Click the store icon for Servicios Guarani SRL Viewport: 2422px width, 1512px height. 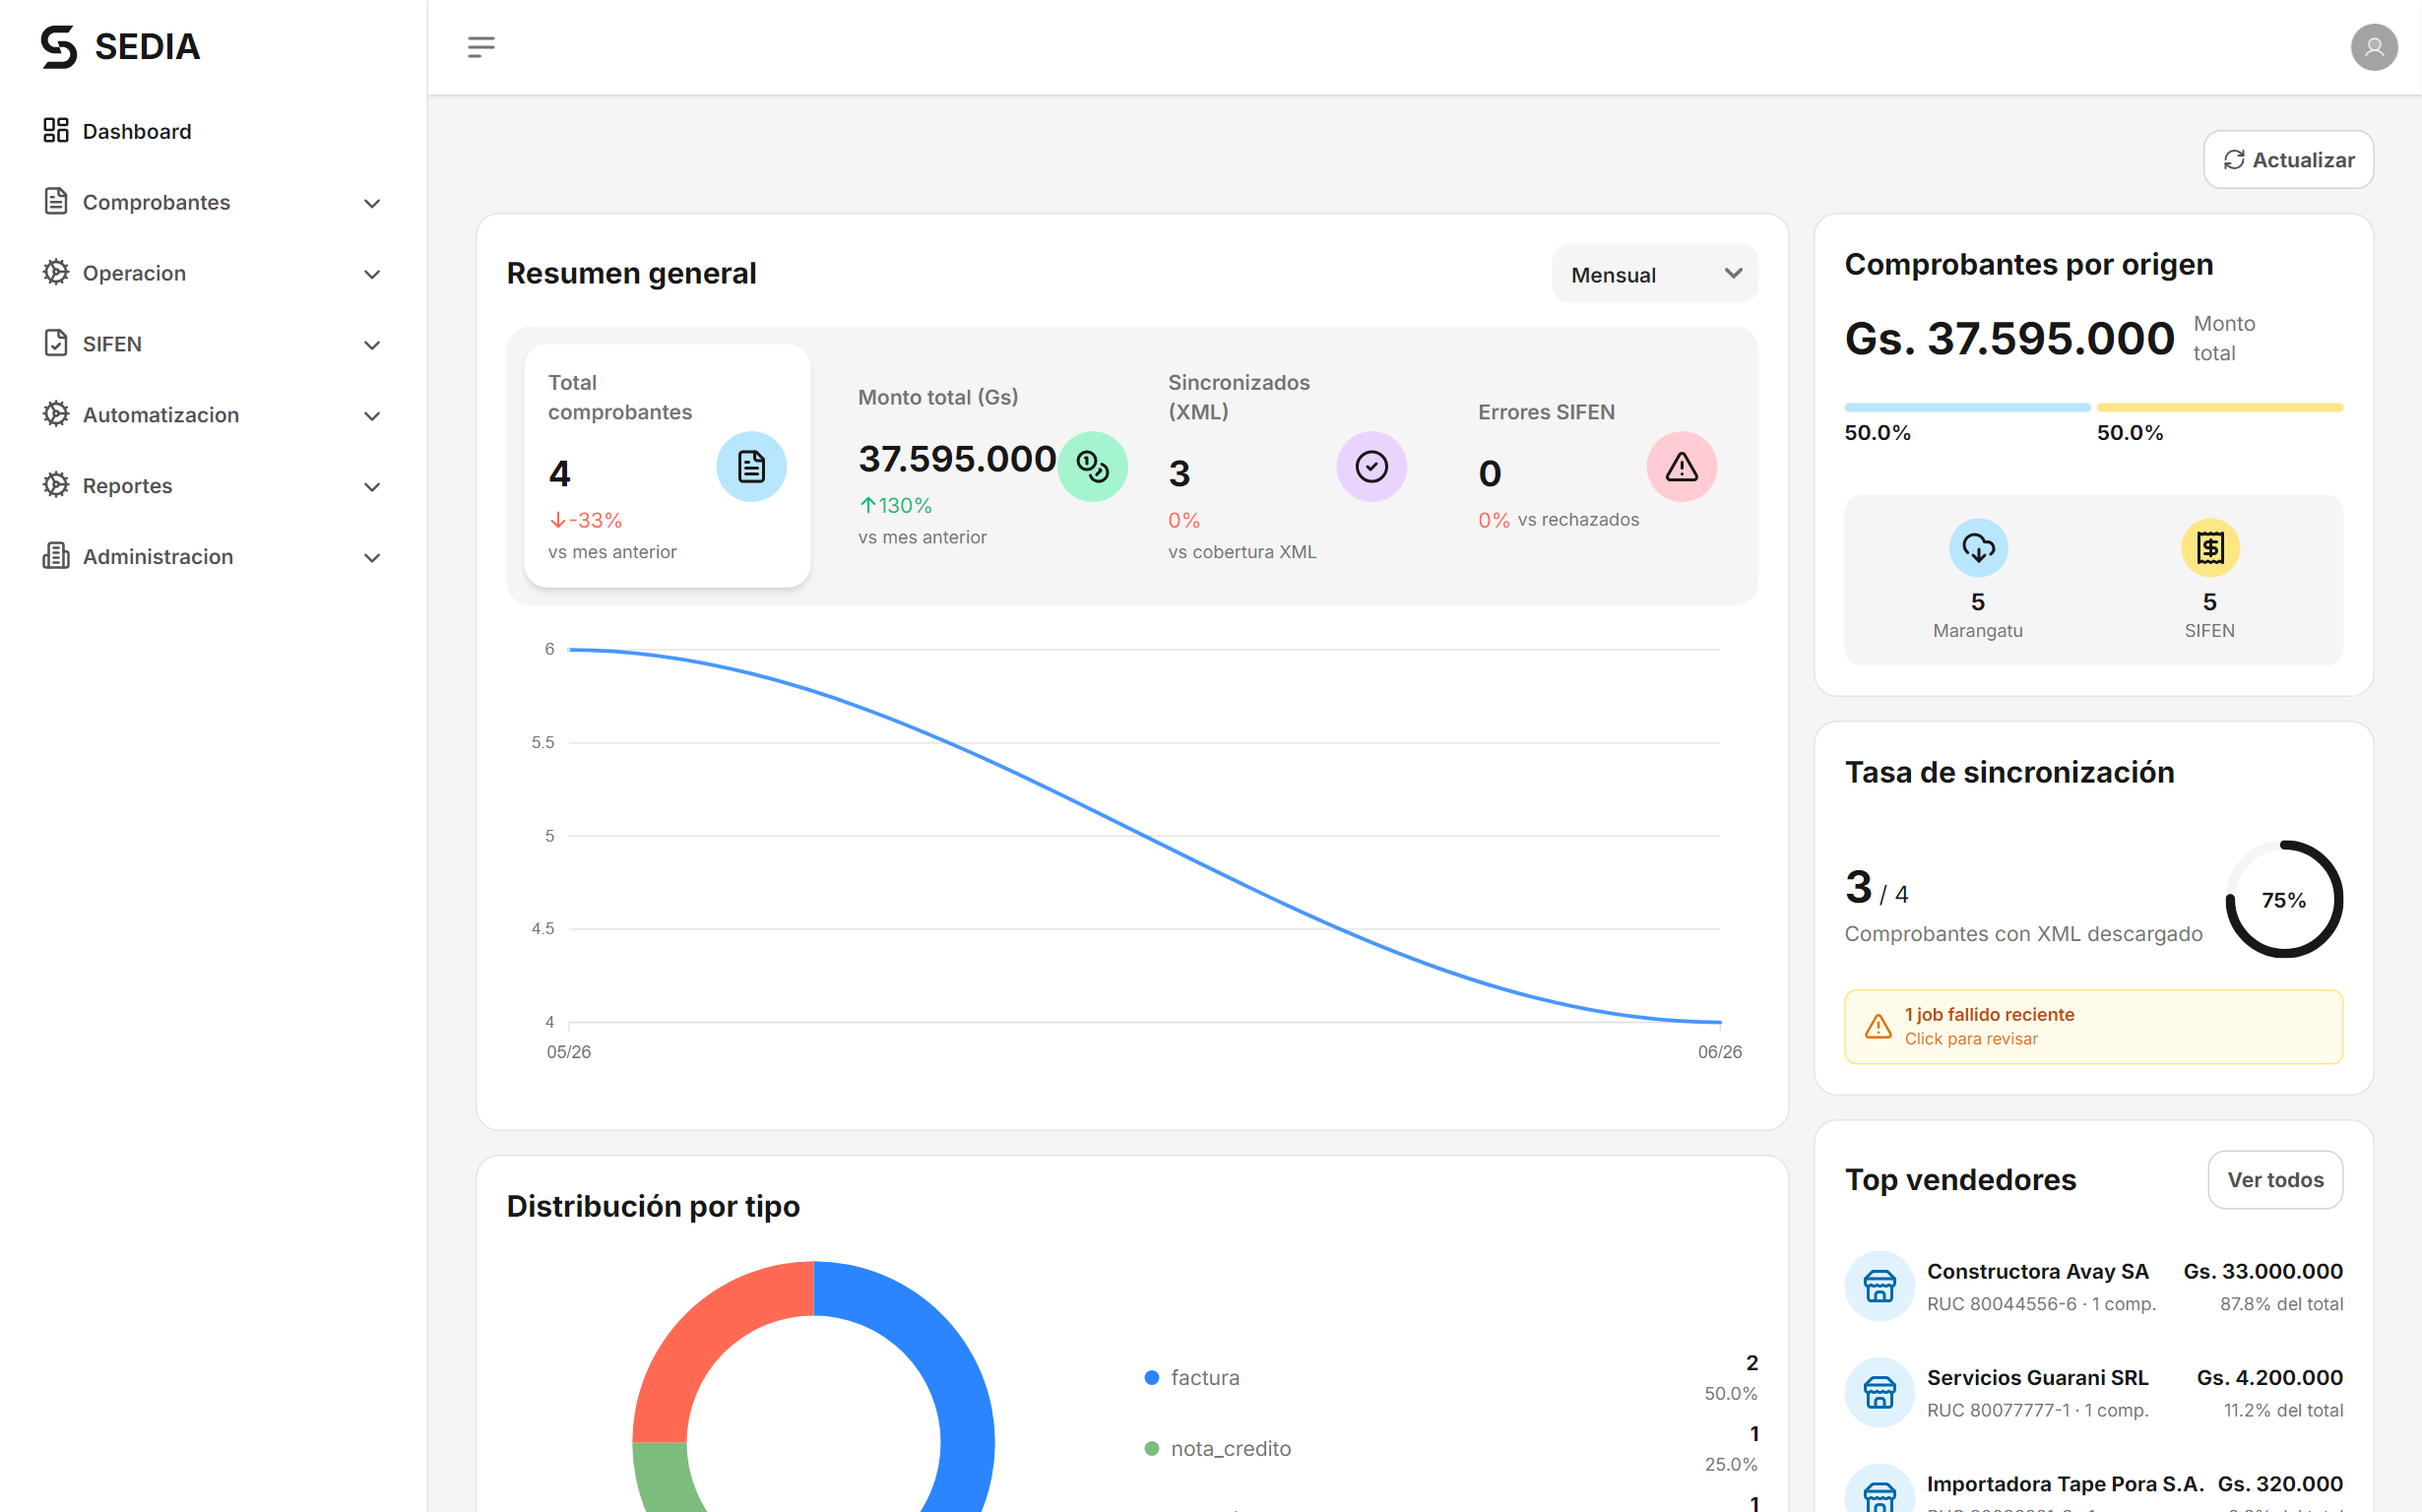[x=1879, y=1392]
